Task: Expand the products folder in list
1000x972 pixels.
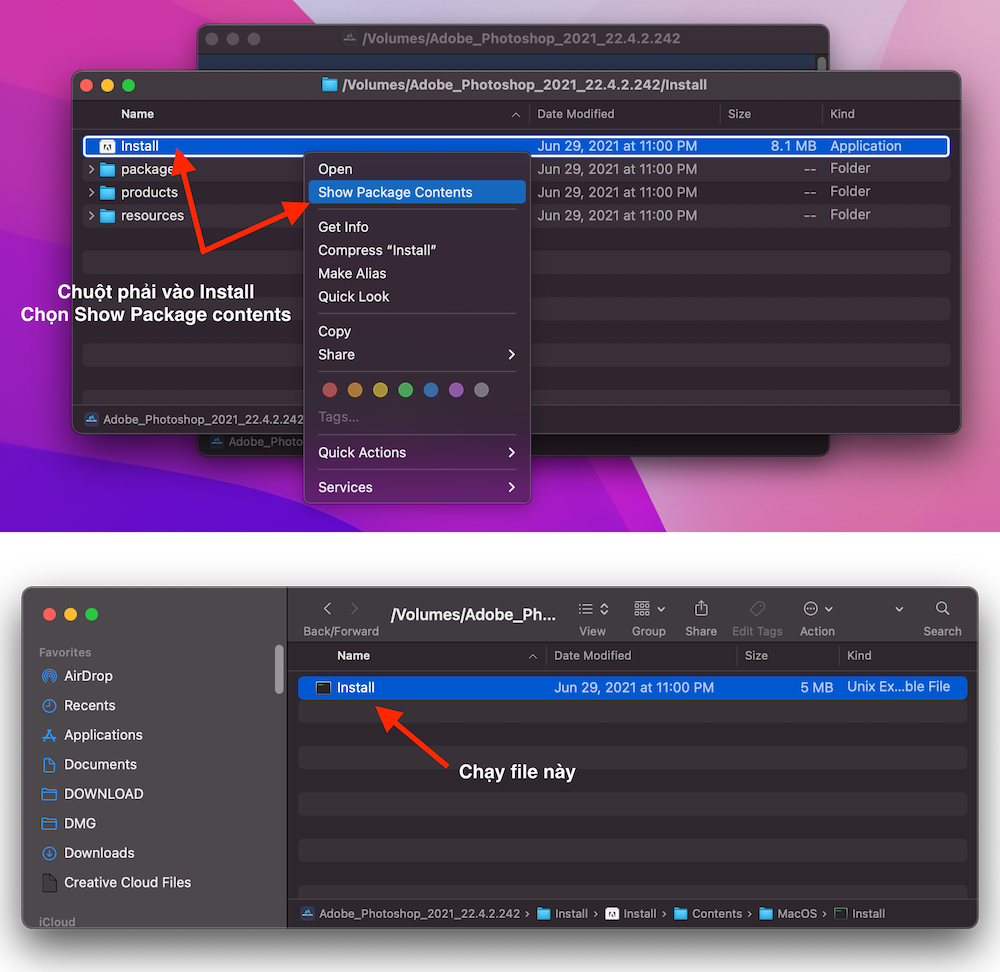Action: point(92,191)
